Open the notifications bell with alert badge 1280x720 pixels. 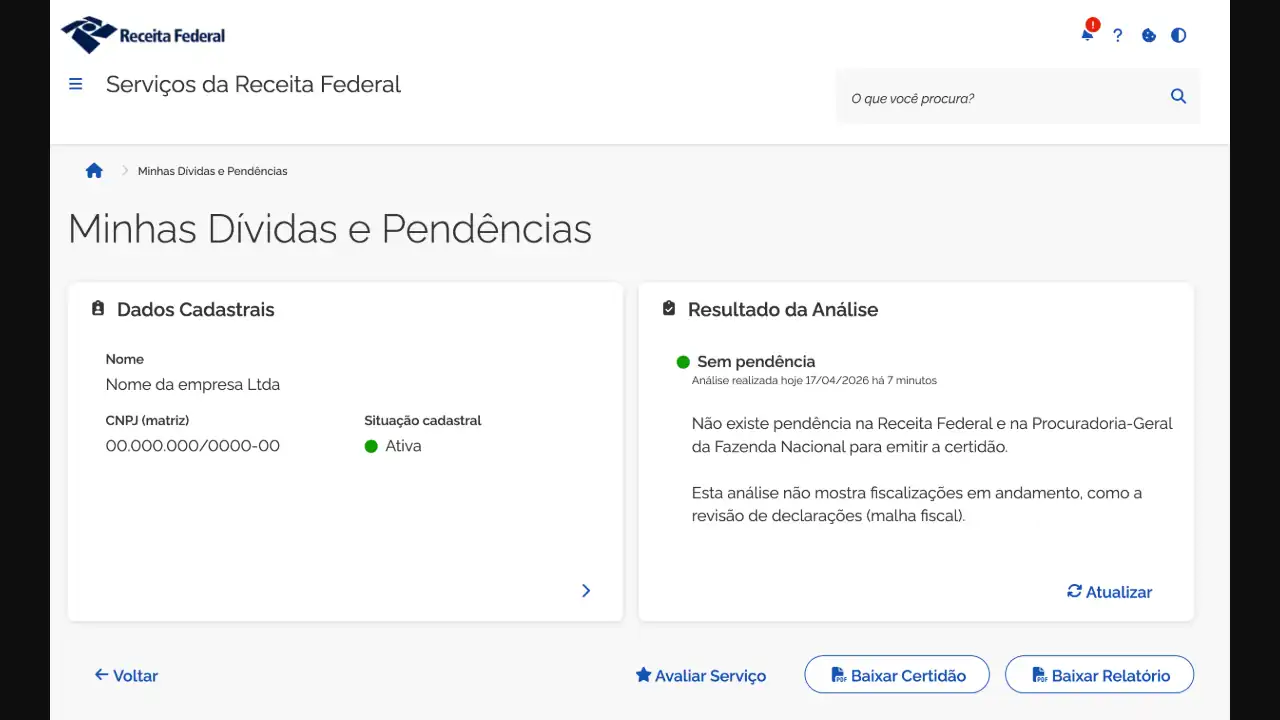tap(1087, 35)
